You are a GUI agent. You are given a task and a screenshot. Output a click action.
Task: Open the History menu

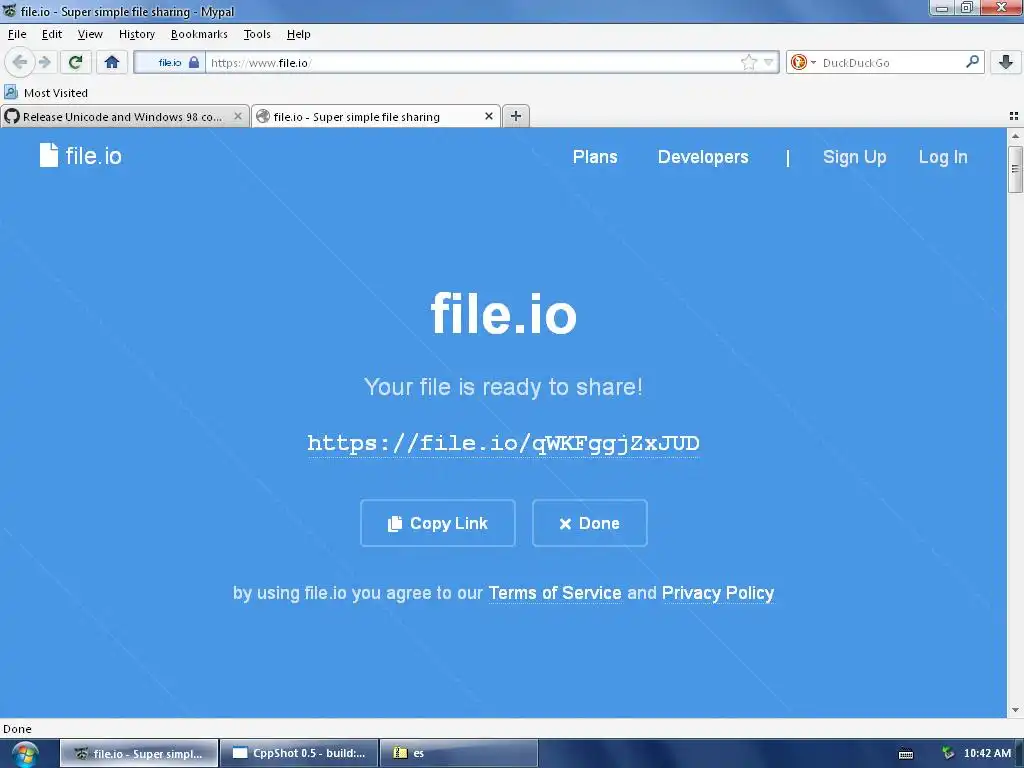[x=136, y=34]
